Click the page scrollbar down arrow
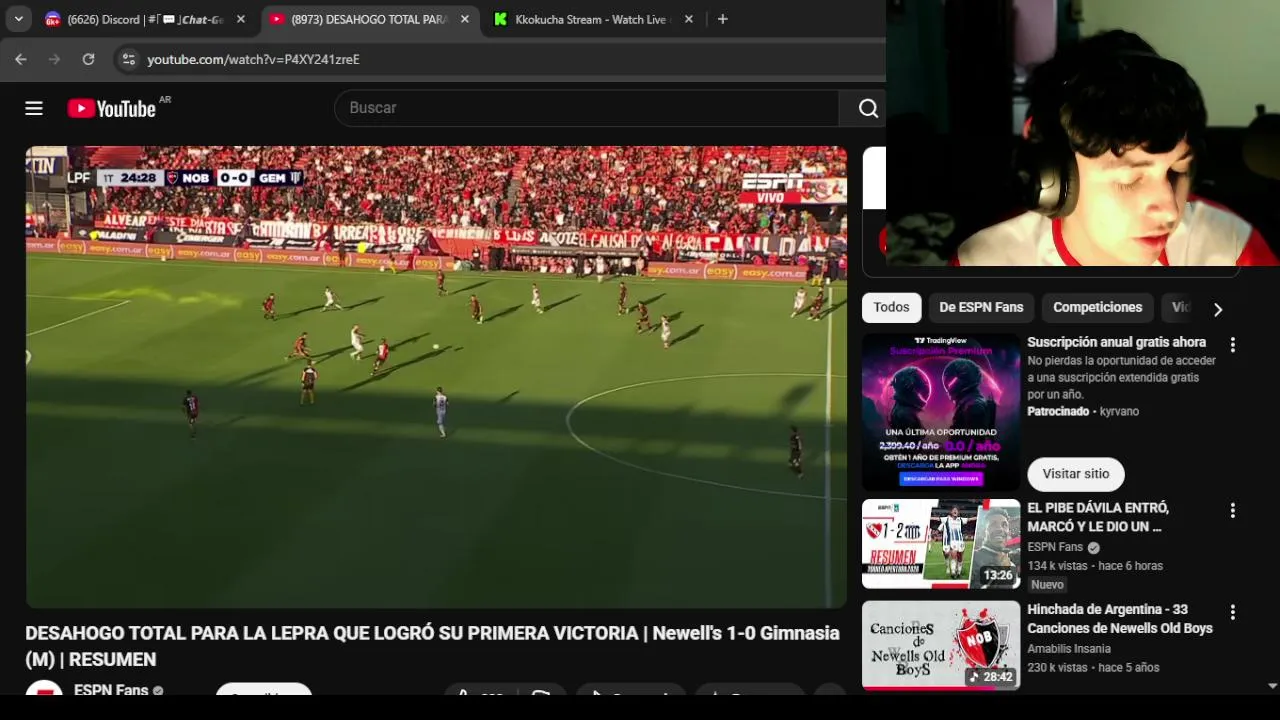 tap(1272, 686)
